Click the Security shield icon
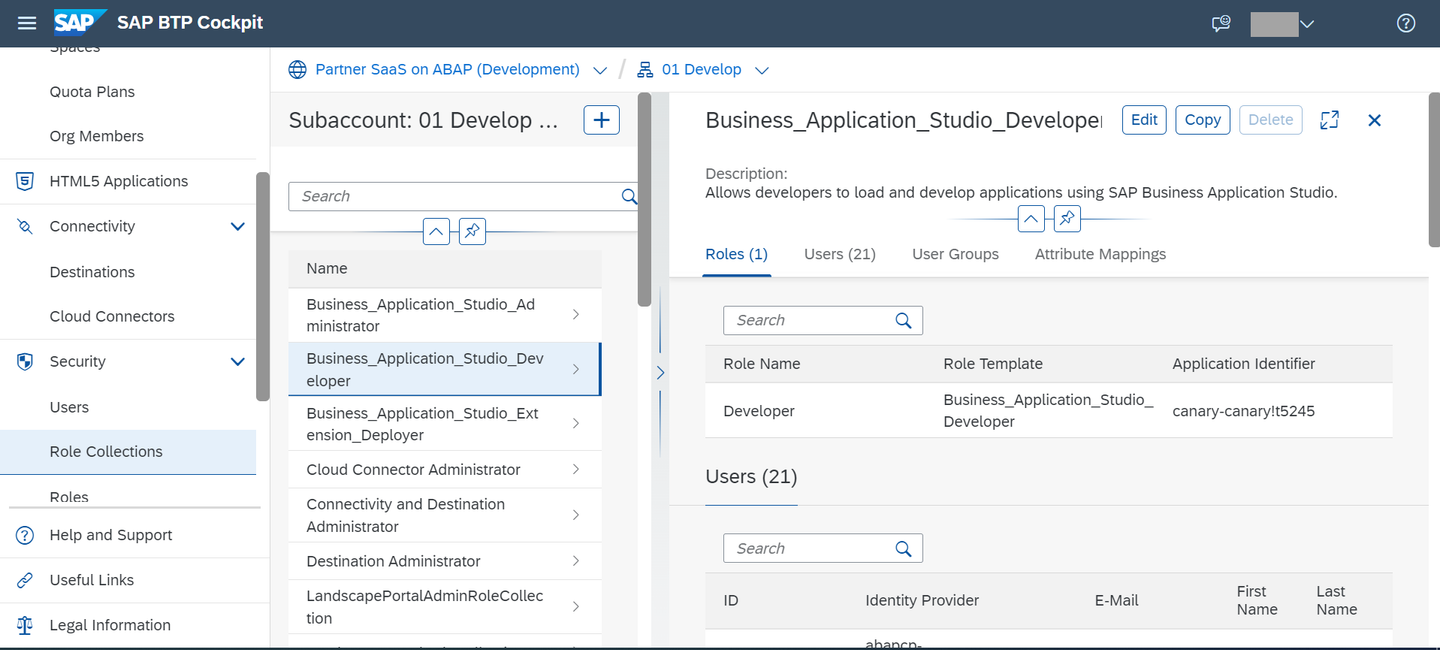The height and width of the screenshot is (650, 1440). (25, 362)
